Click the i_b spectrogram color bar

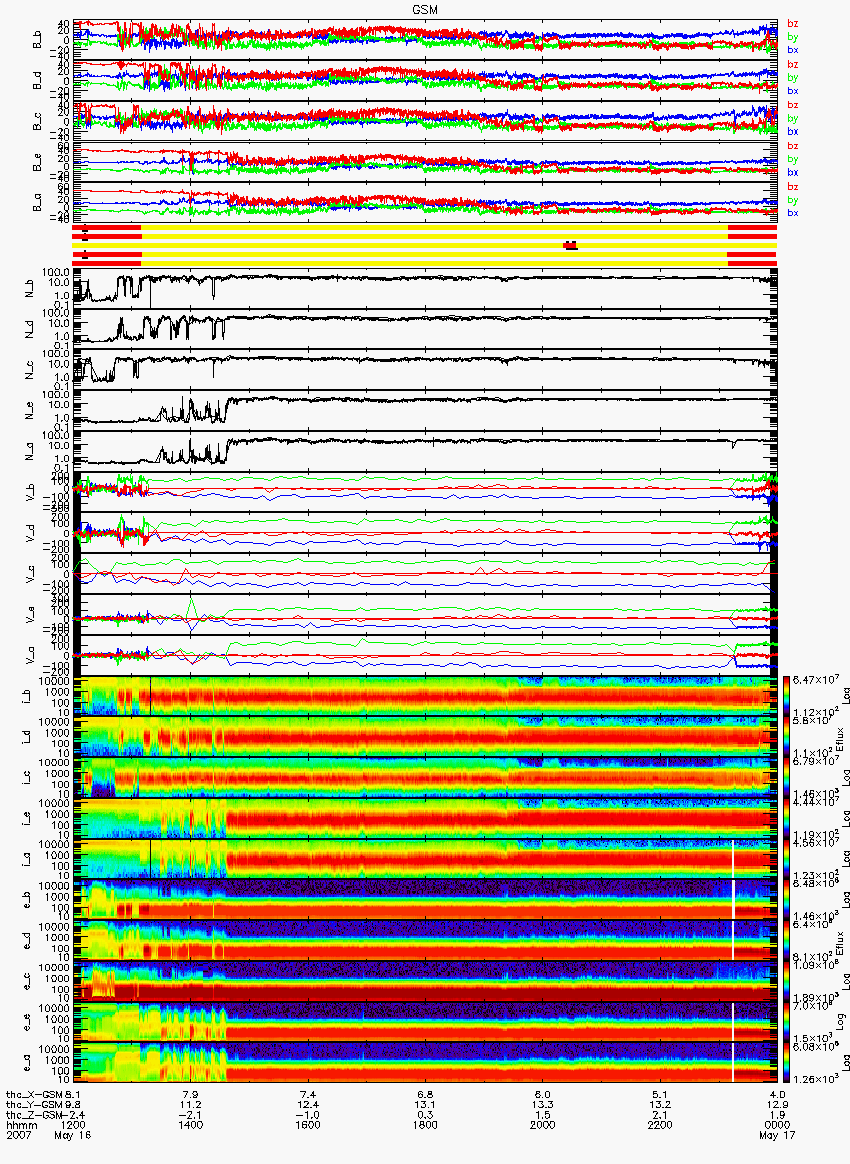785,696
